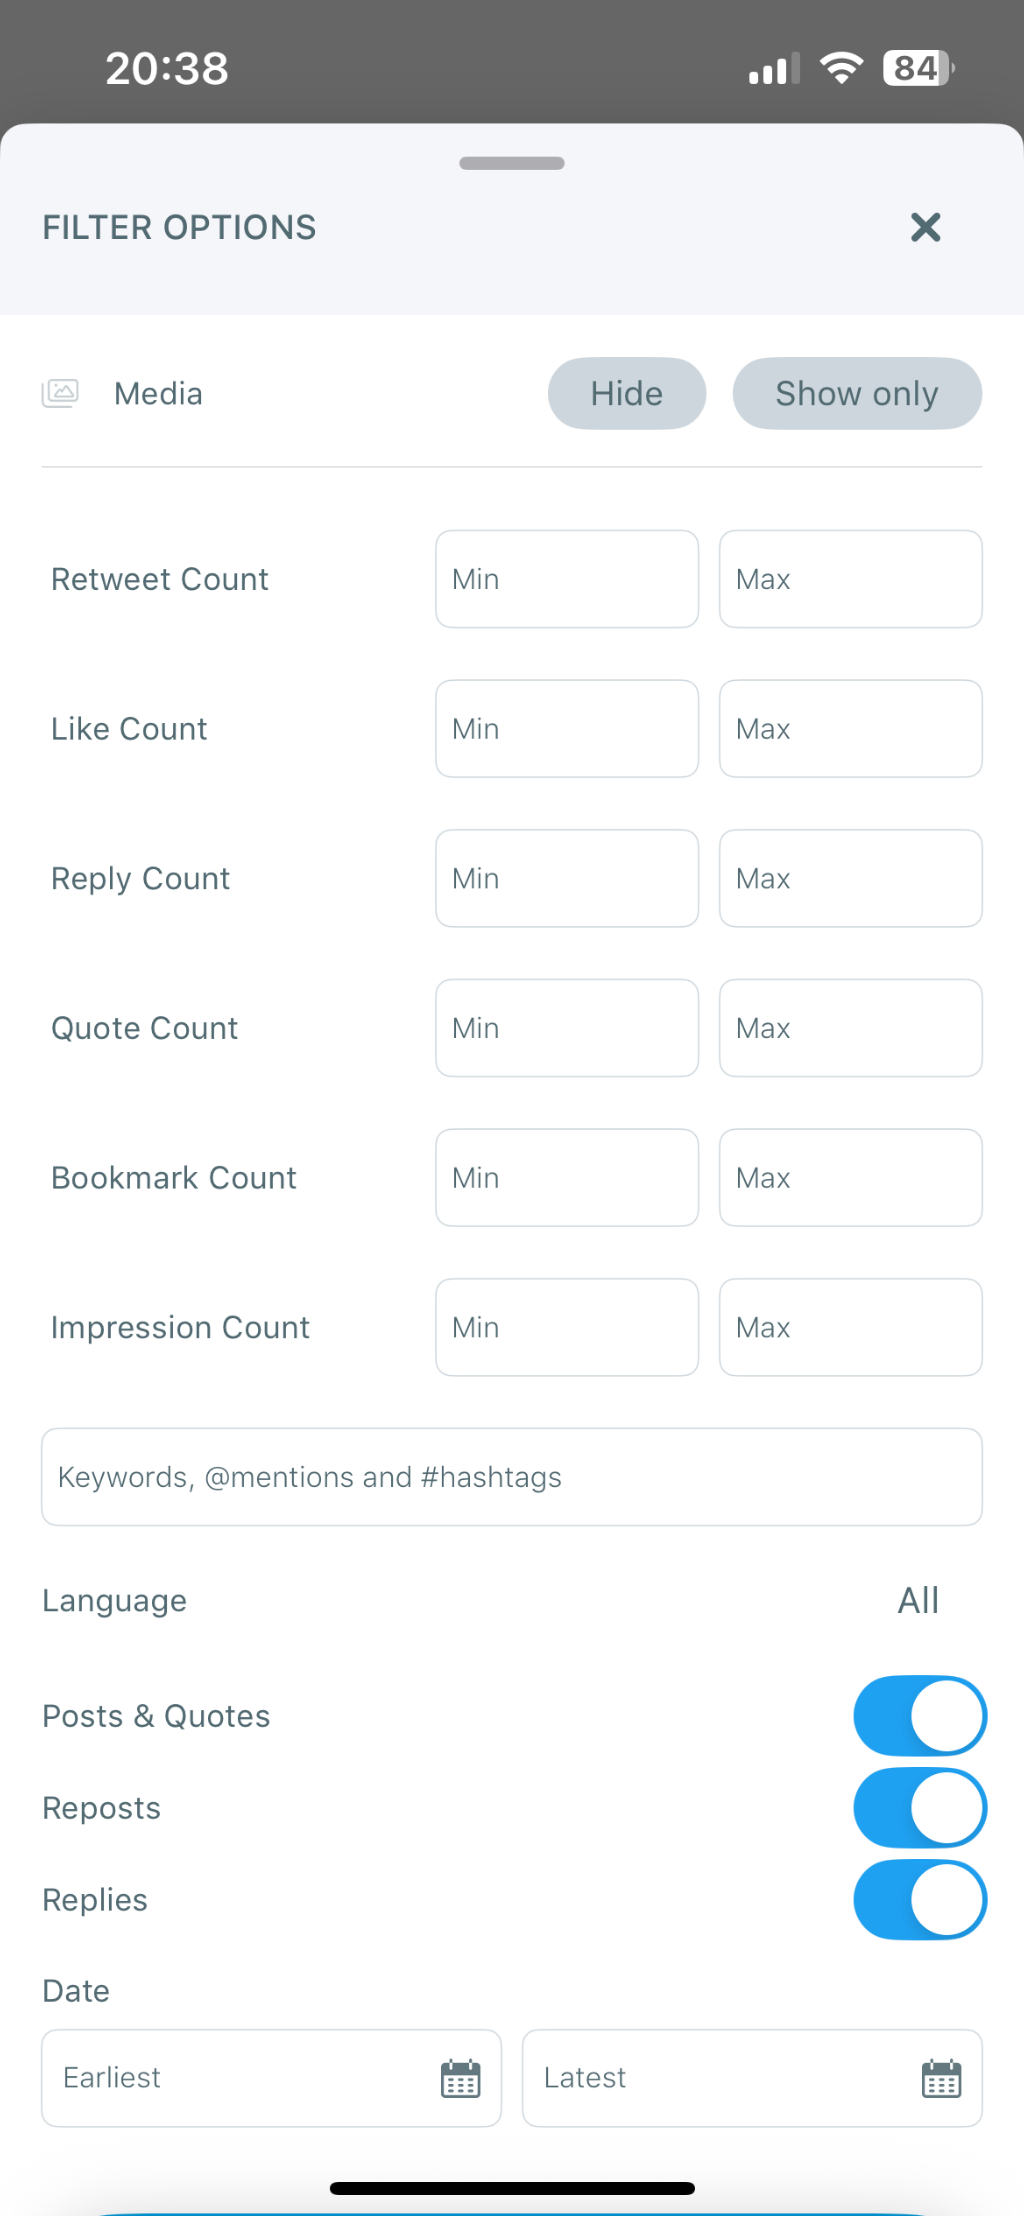Toggle off Posts & Quotes

pos(919,1715)
